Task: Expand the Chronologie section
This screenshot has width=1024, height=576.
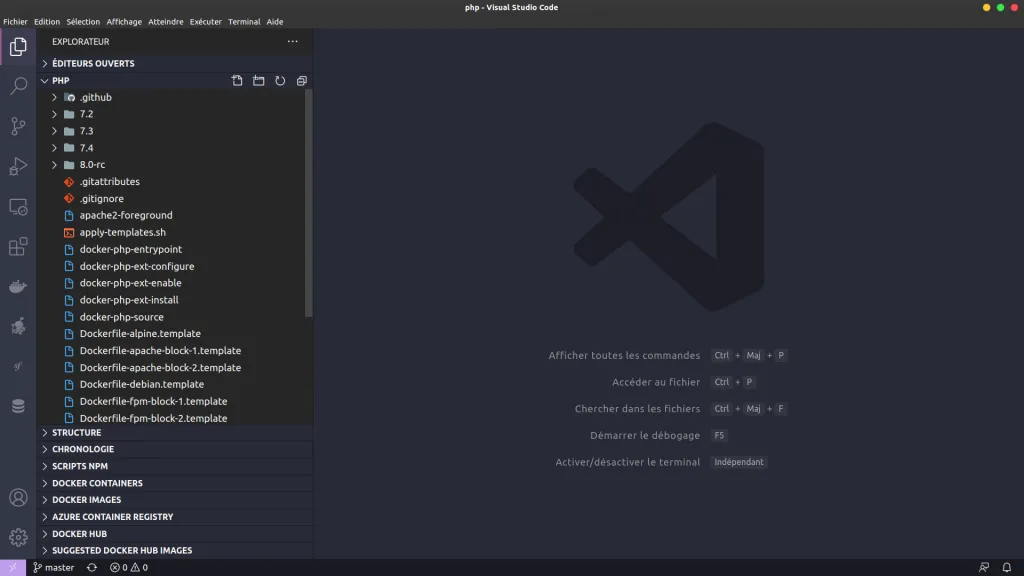Action: point(83,449)
